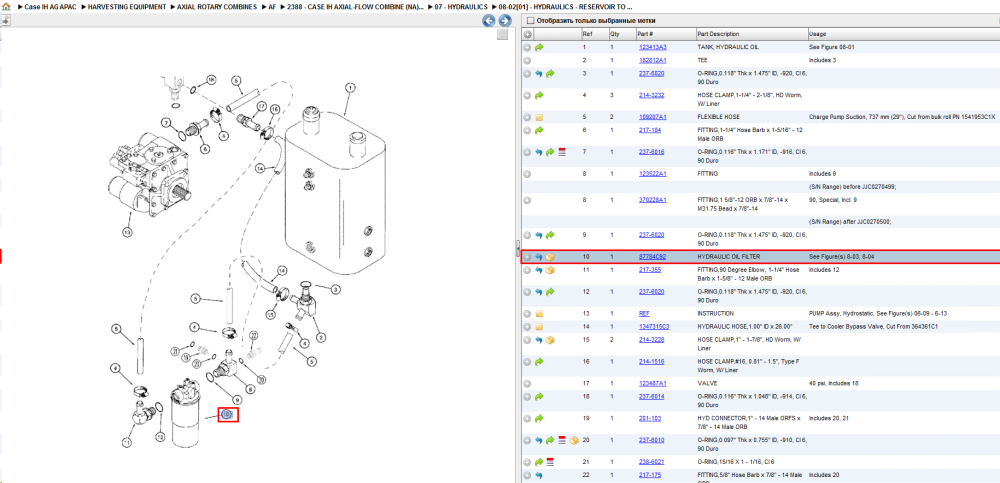The image size is (1000, 483).
Task: Open part number link 123413A3
Action: pos(652,47)
